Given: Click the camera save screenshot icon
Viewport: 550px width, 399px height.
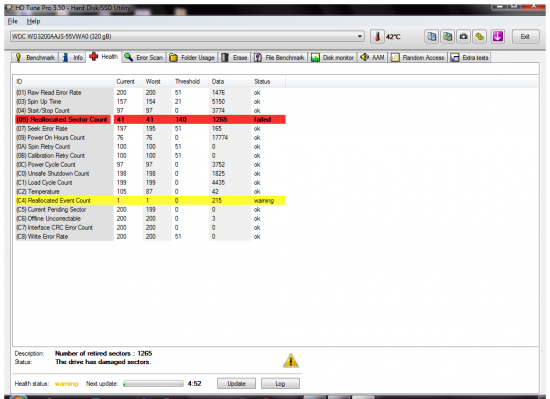Looking at the screenshot, I should (464, 36).
